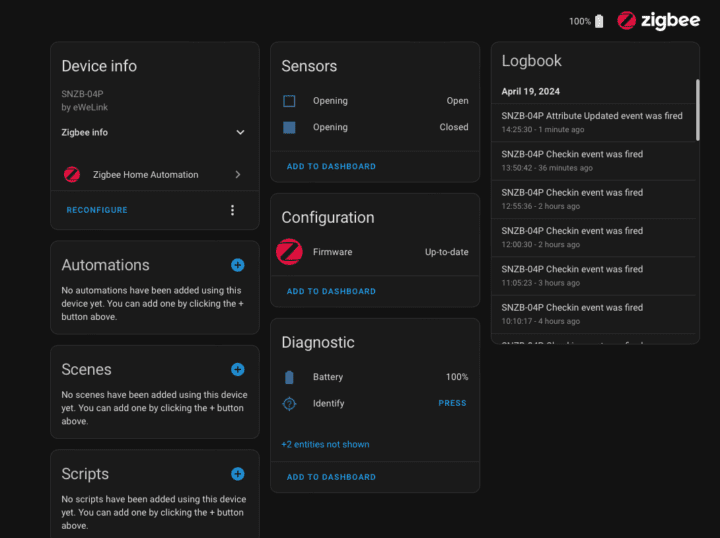Click the Battery icon in Diagnostic
720x538 pixels.
[x=289, y=377]
